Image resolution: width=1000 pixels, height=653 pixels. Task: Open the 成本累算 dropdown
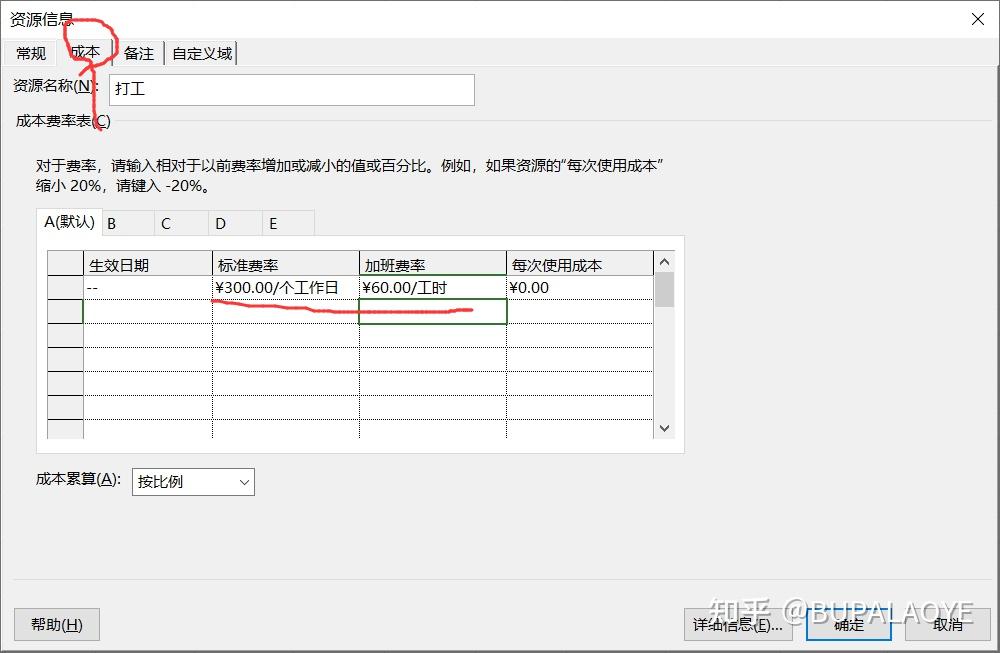click(x=240, y=481)
